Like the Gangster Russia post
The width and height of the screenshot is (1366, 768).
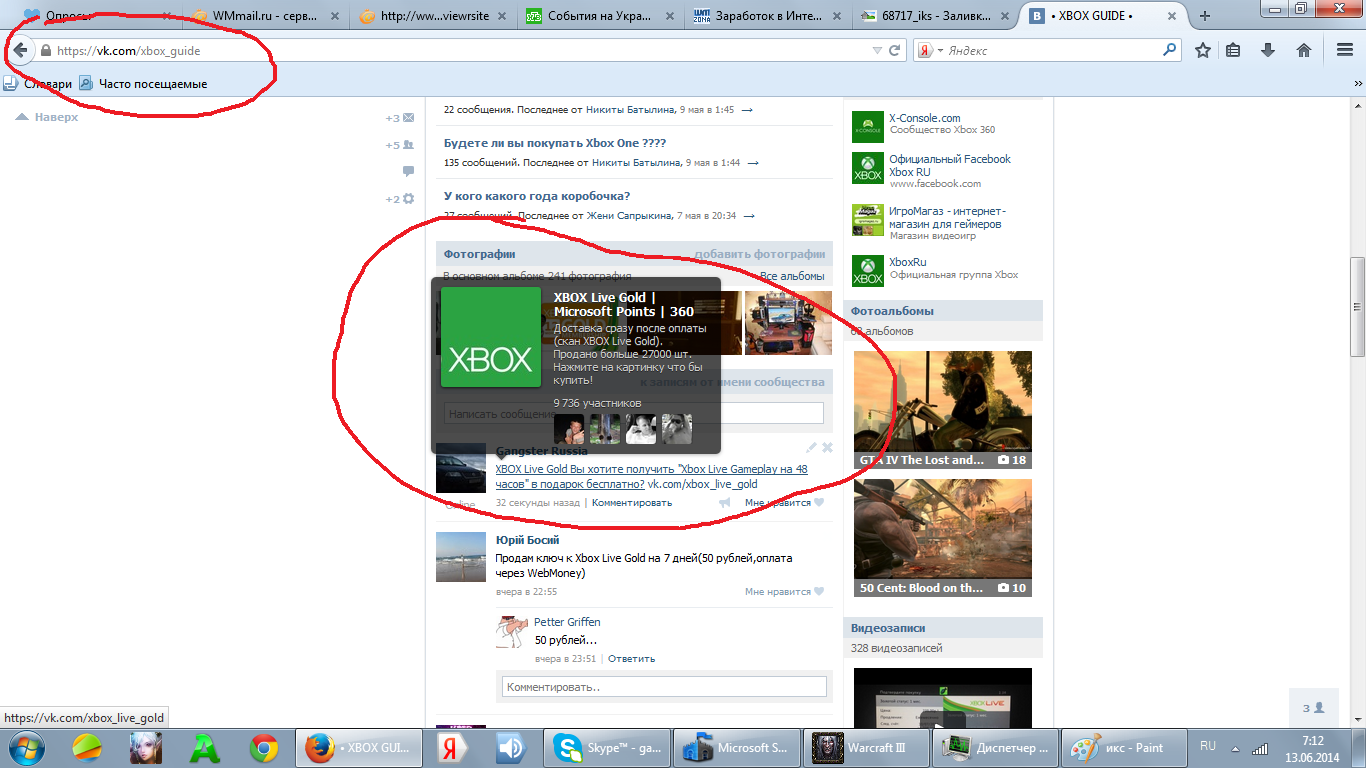[785, 503]
